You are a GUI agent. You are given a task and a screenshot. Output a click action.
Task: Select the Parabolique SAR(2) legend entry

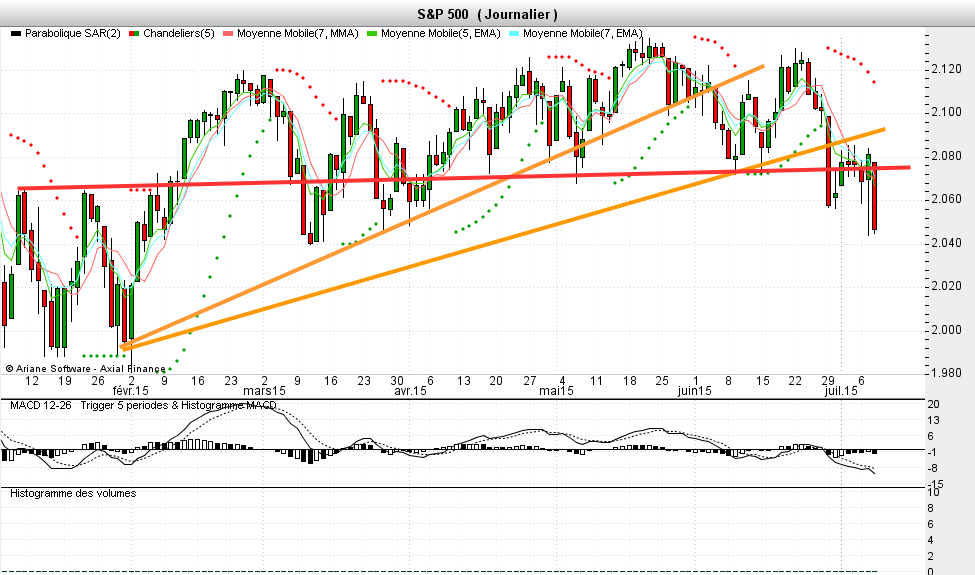(x=66, y=34)
